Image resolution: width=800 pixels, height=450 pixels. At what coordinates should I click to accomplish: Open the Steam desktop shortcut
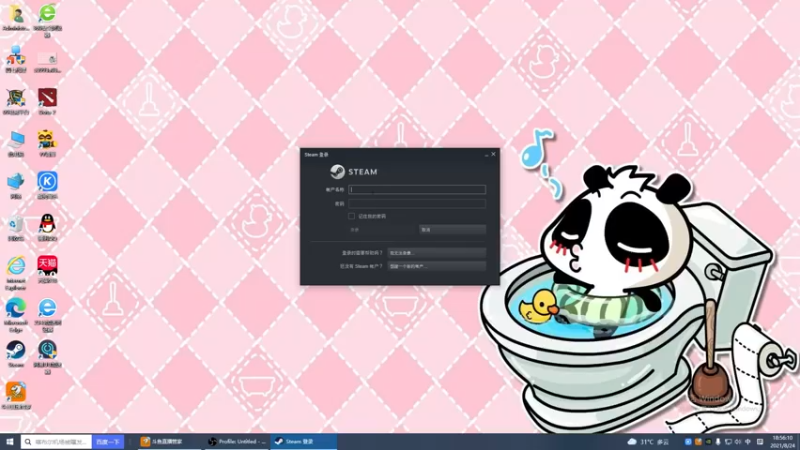16,354
